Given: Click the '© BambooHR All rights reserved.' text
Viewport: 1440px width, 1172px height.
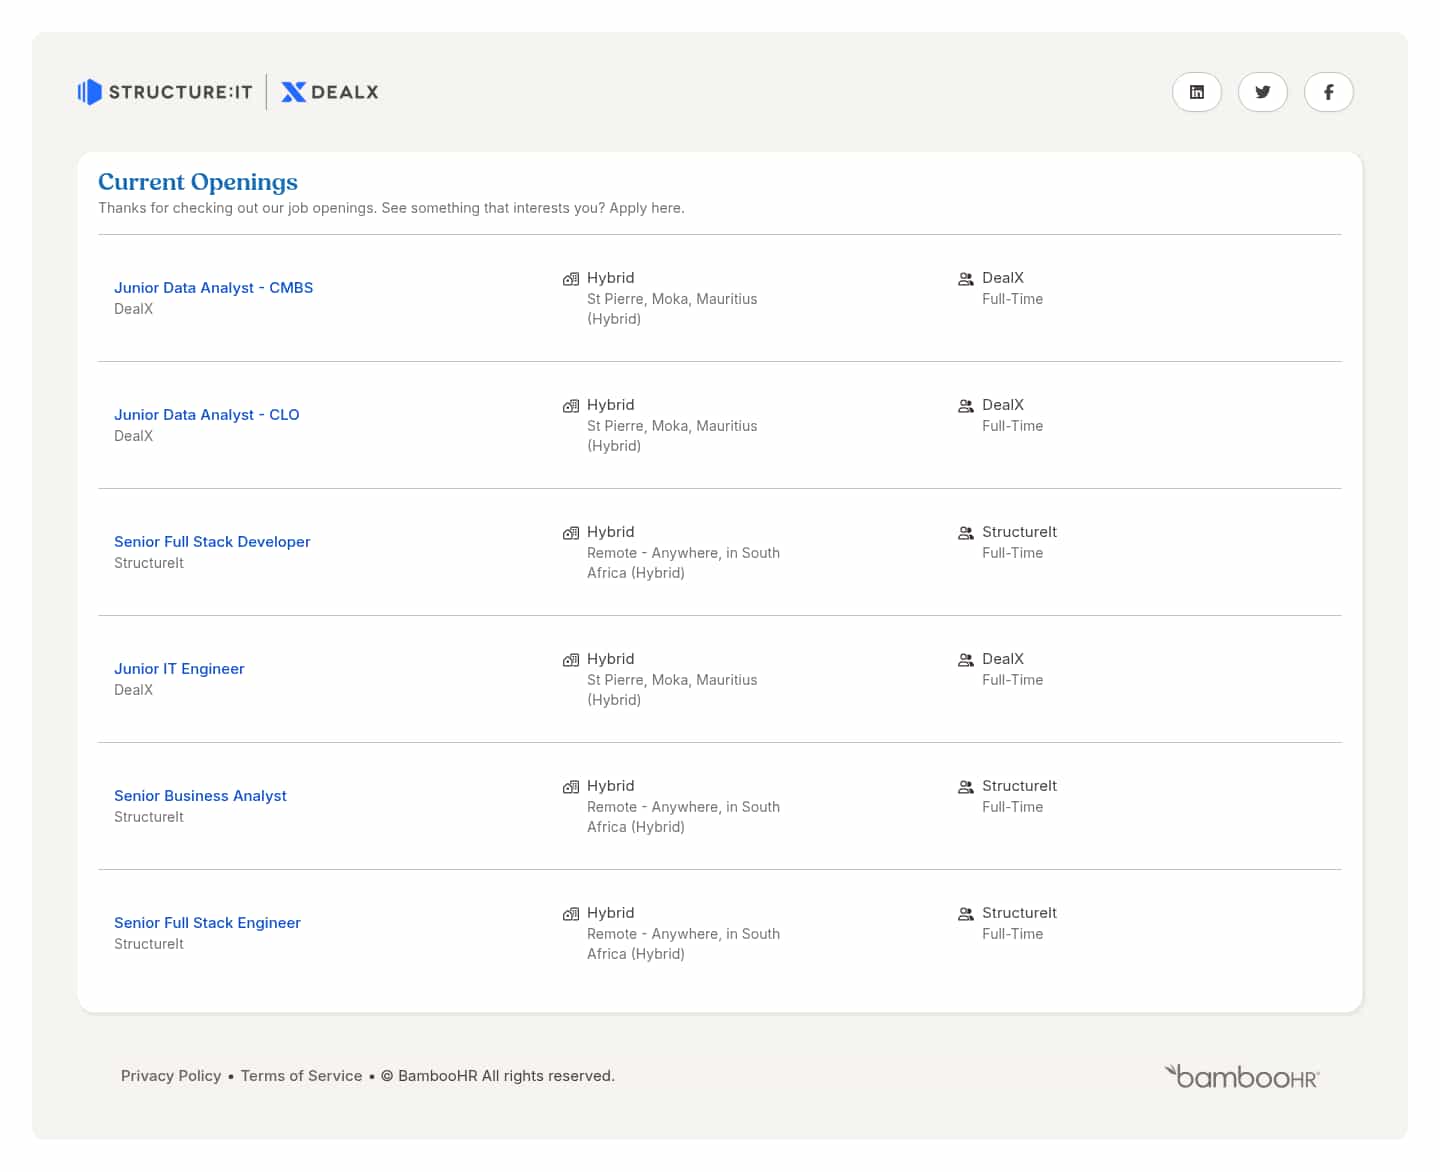Looking at the screenshot, I should pyautogui.click(x=498, y=1076).
